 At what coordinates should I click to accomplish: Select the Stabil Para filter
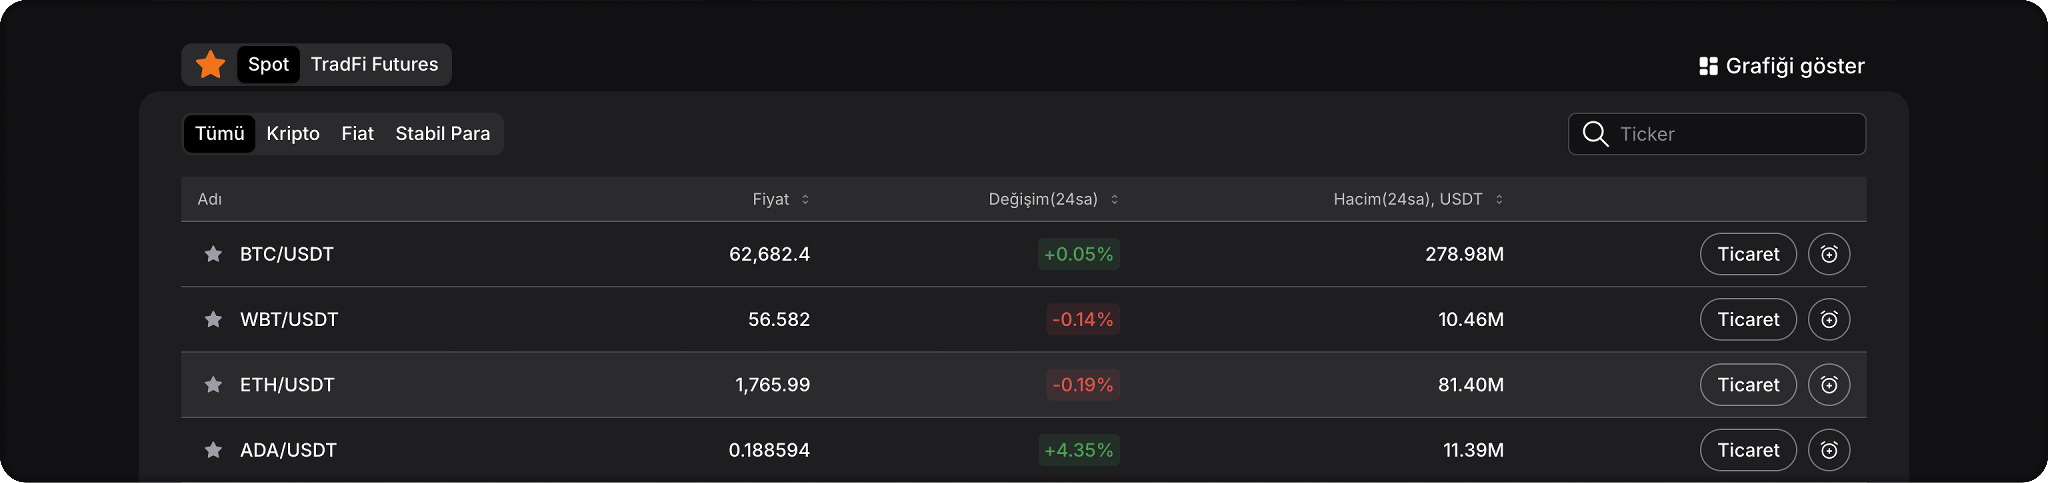[x=443, y=134]
